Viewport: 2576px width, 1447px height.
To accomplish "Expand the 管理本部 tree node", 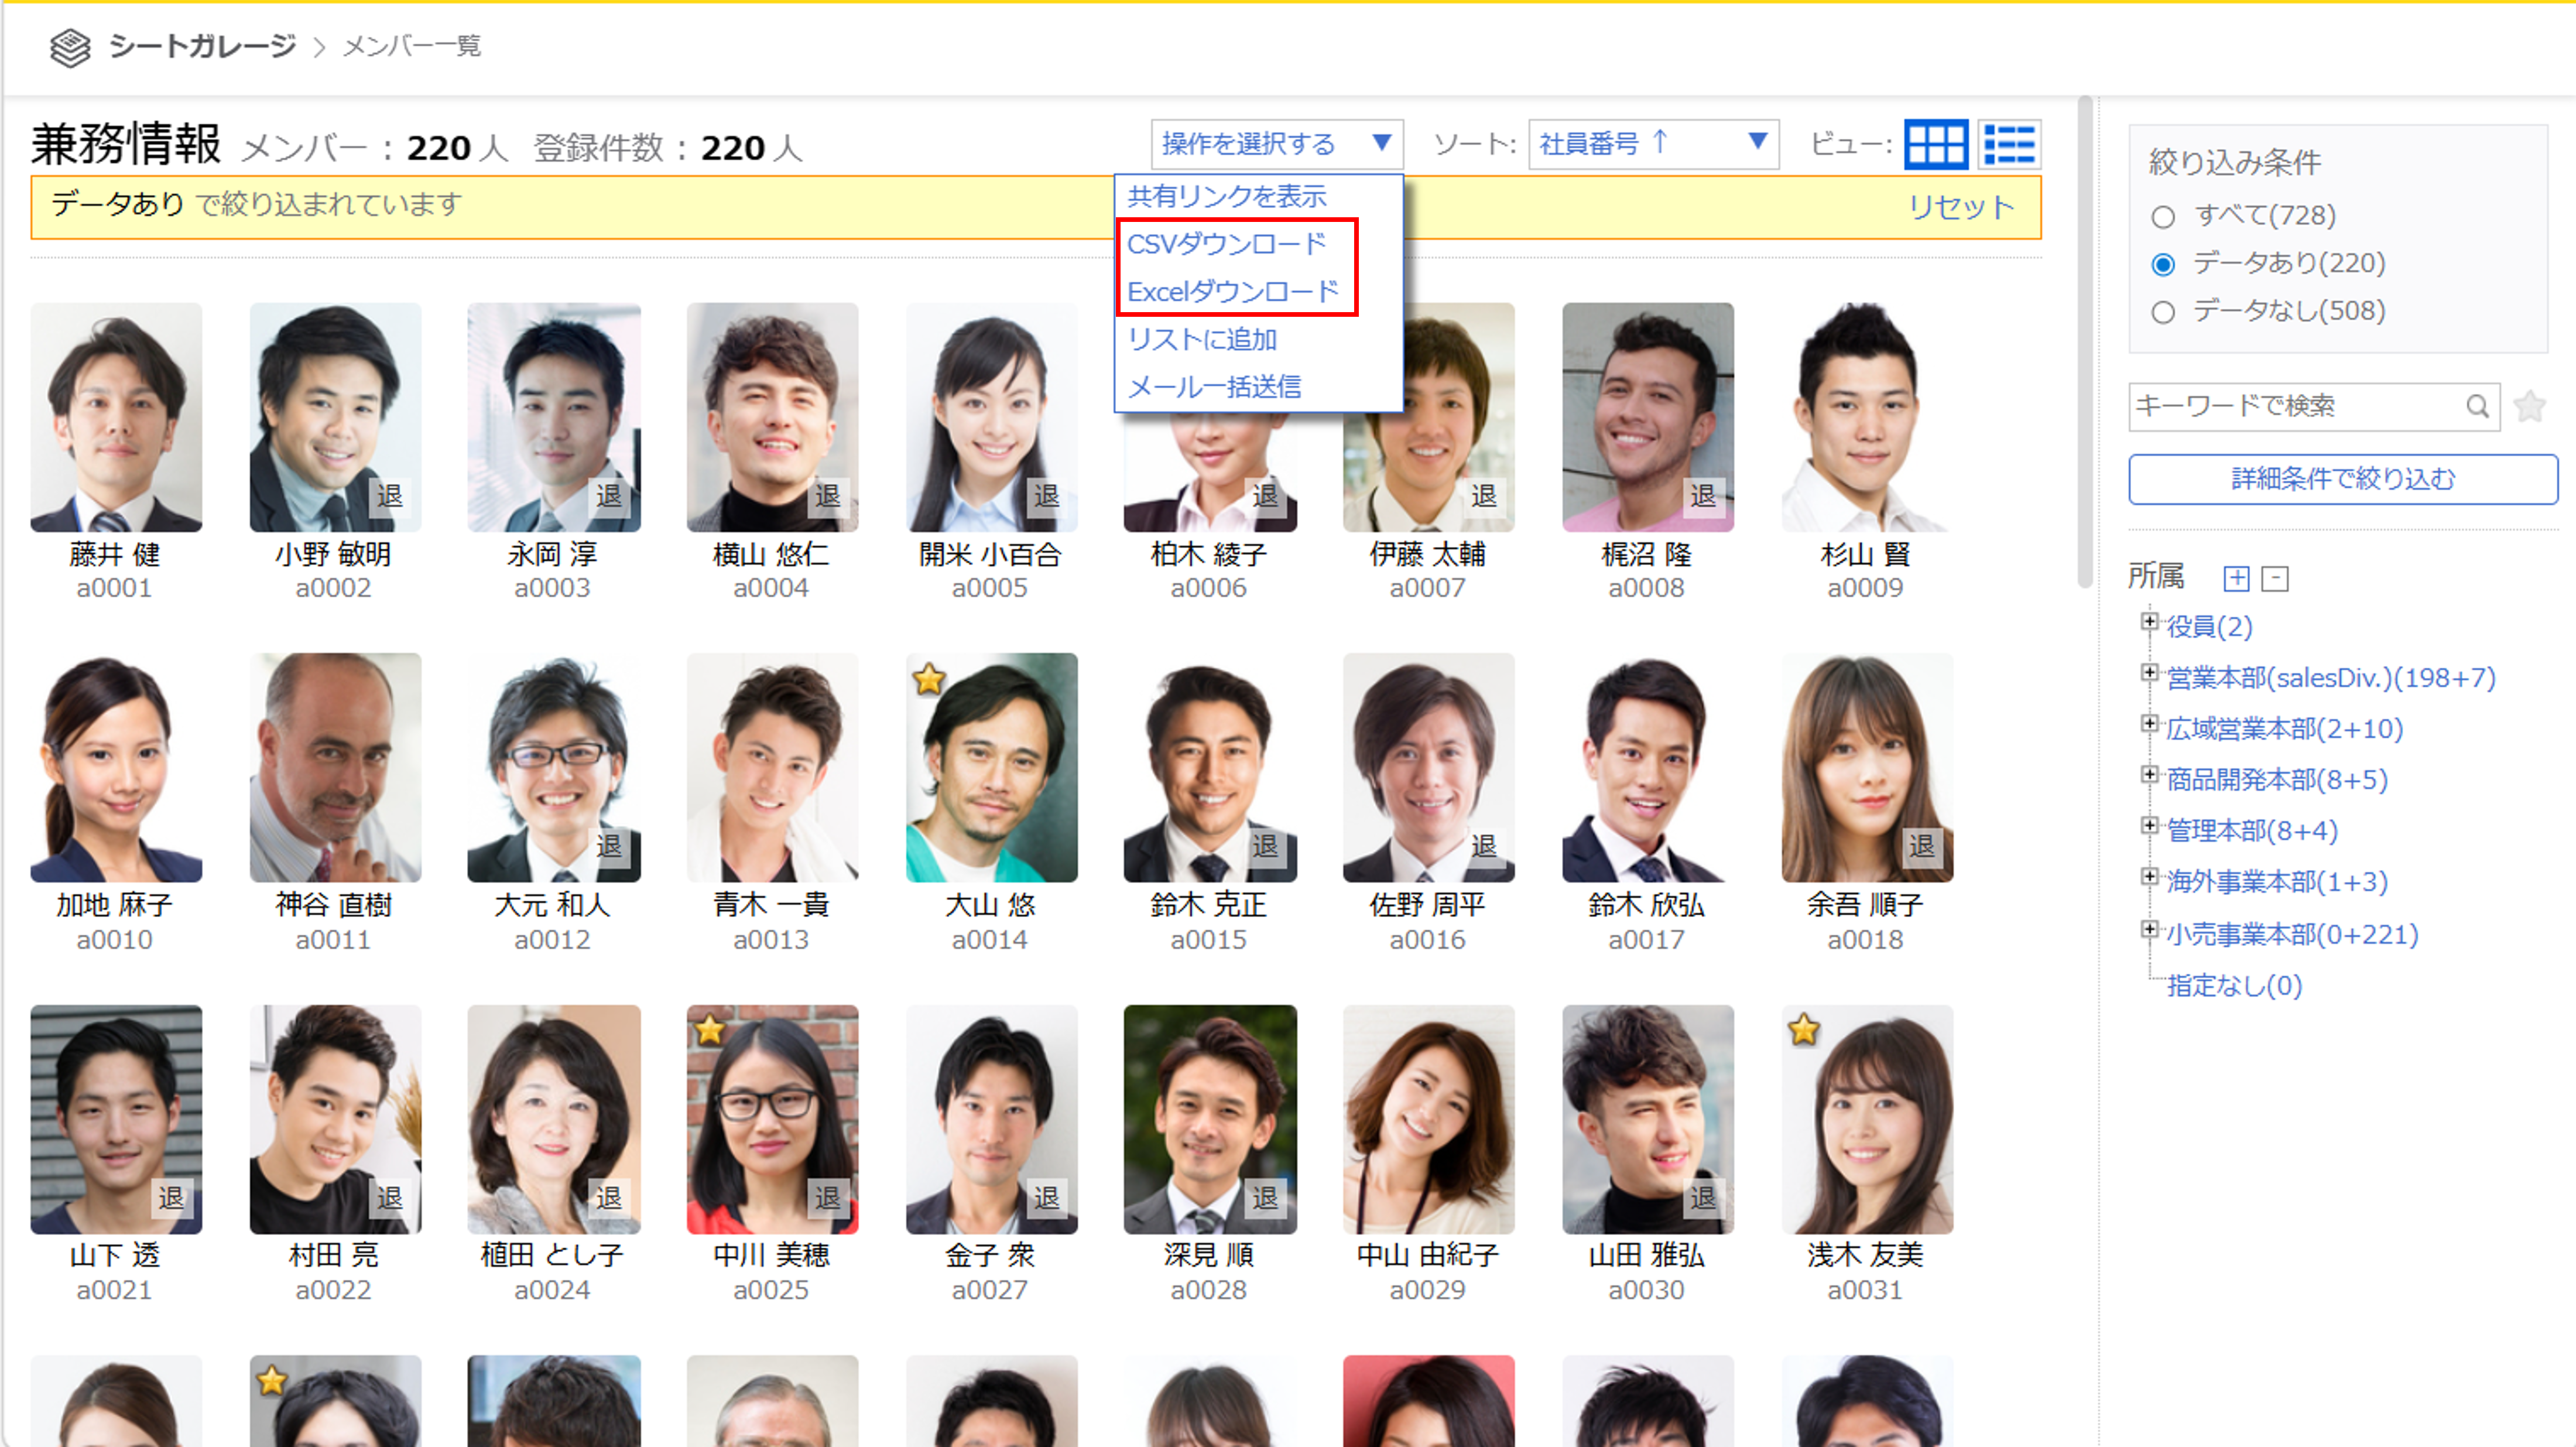I will [2149, 826].
